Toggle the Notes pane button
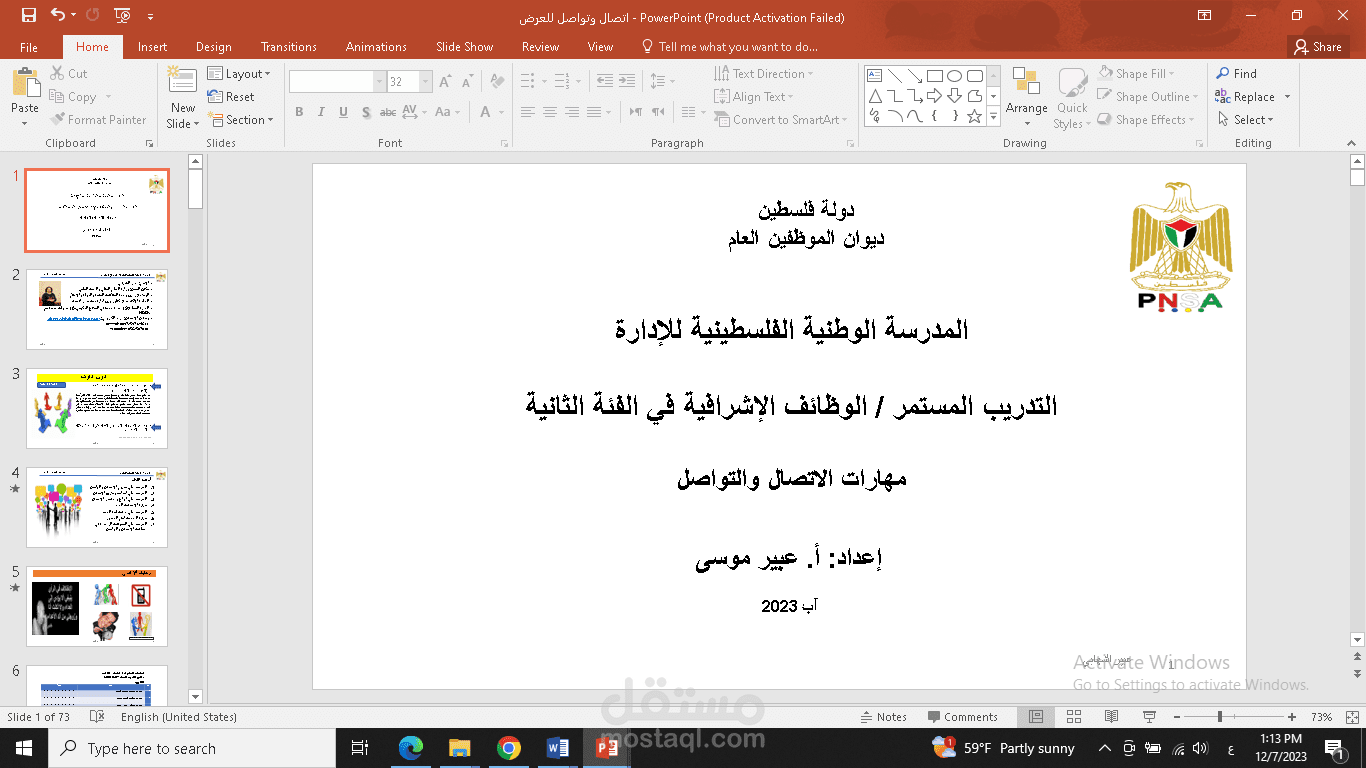1366x768 pixels. (x=884, y=717)
